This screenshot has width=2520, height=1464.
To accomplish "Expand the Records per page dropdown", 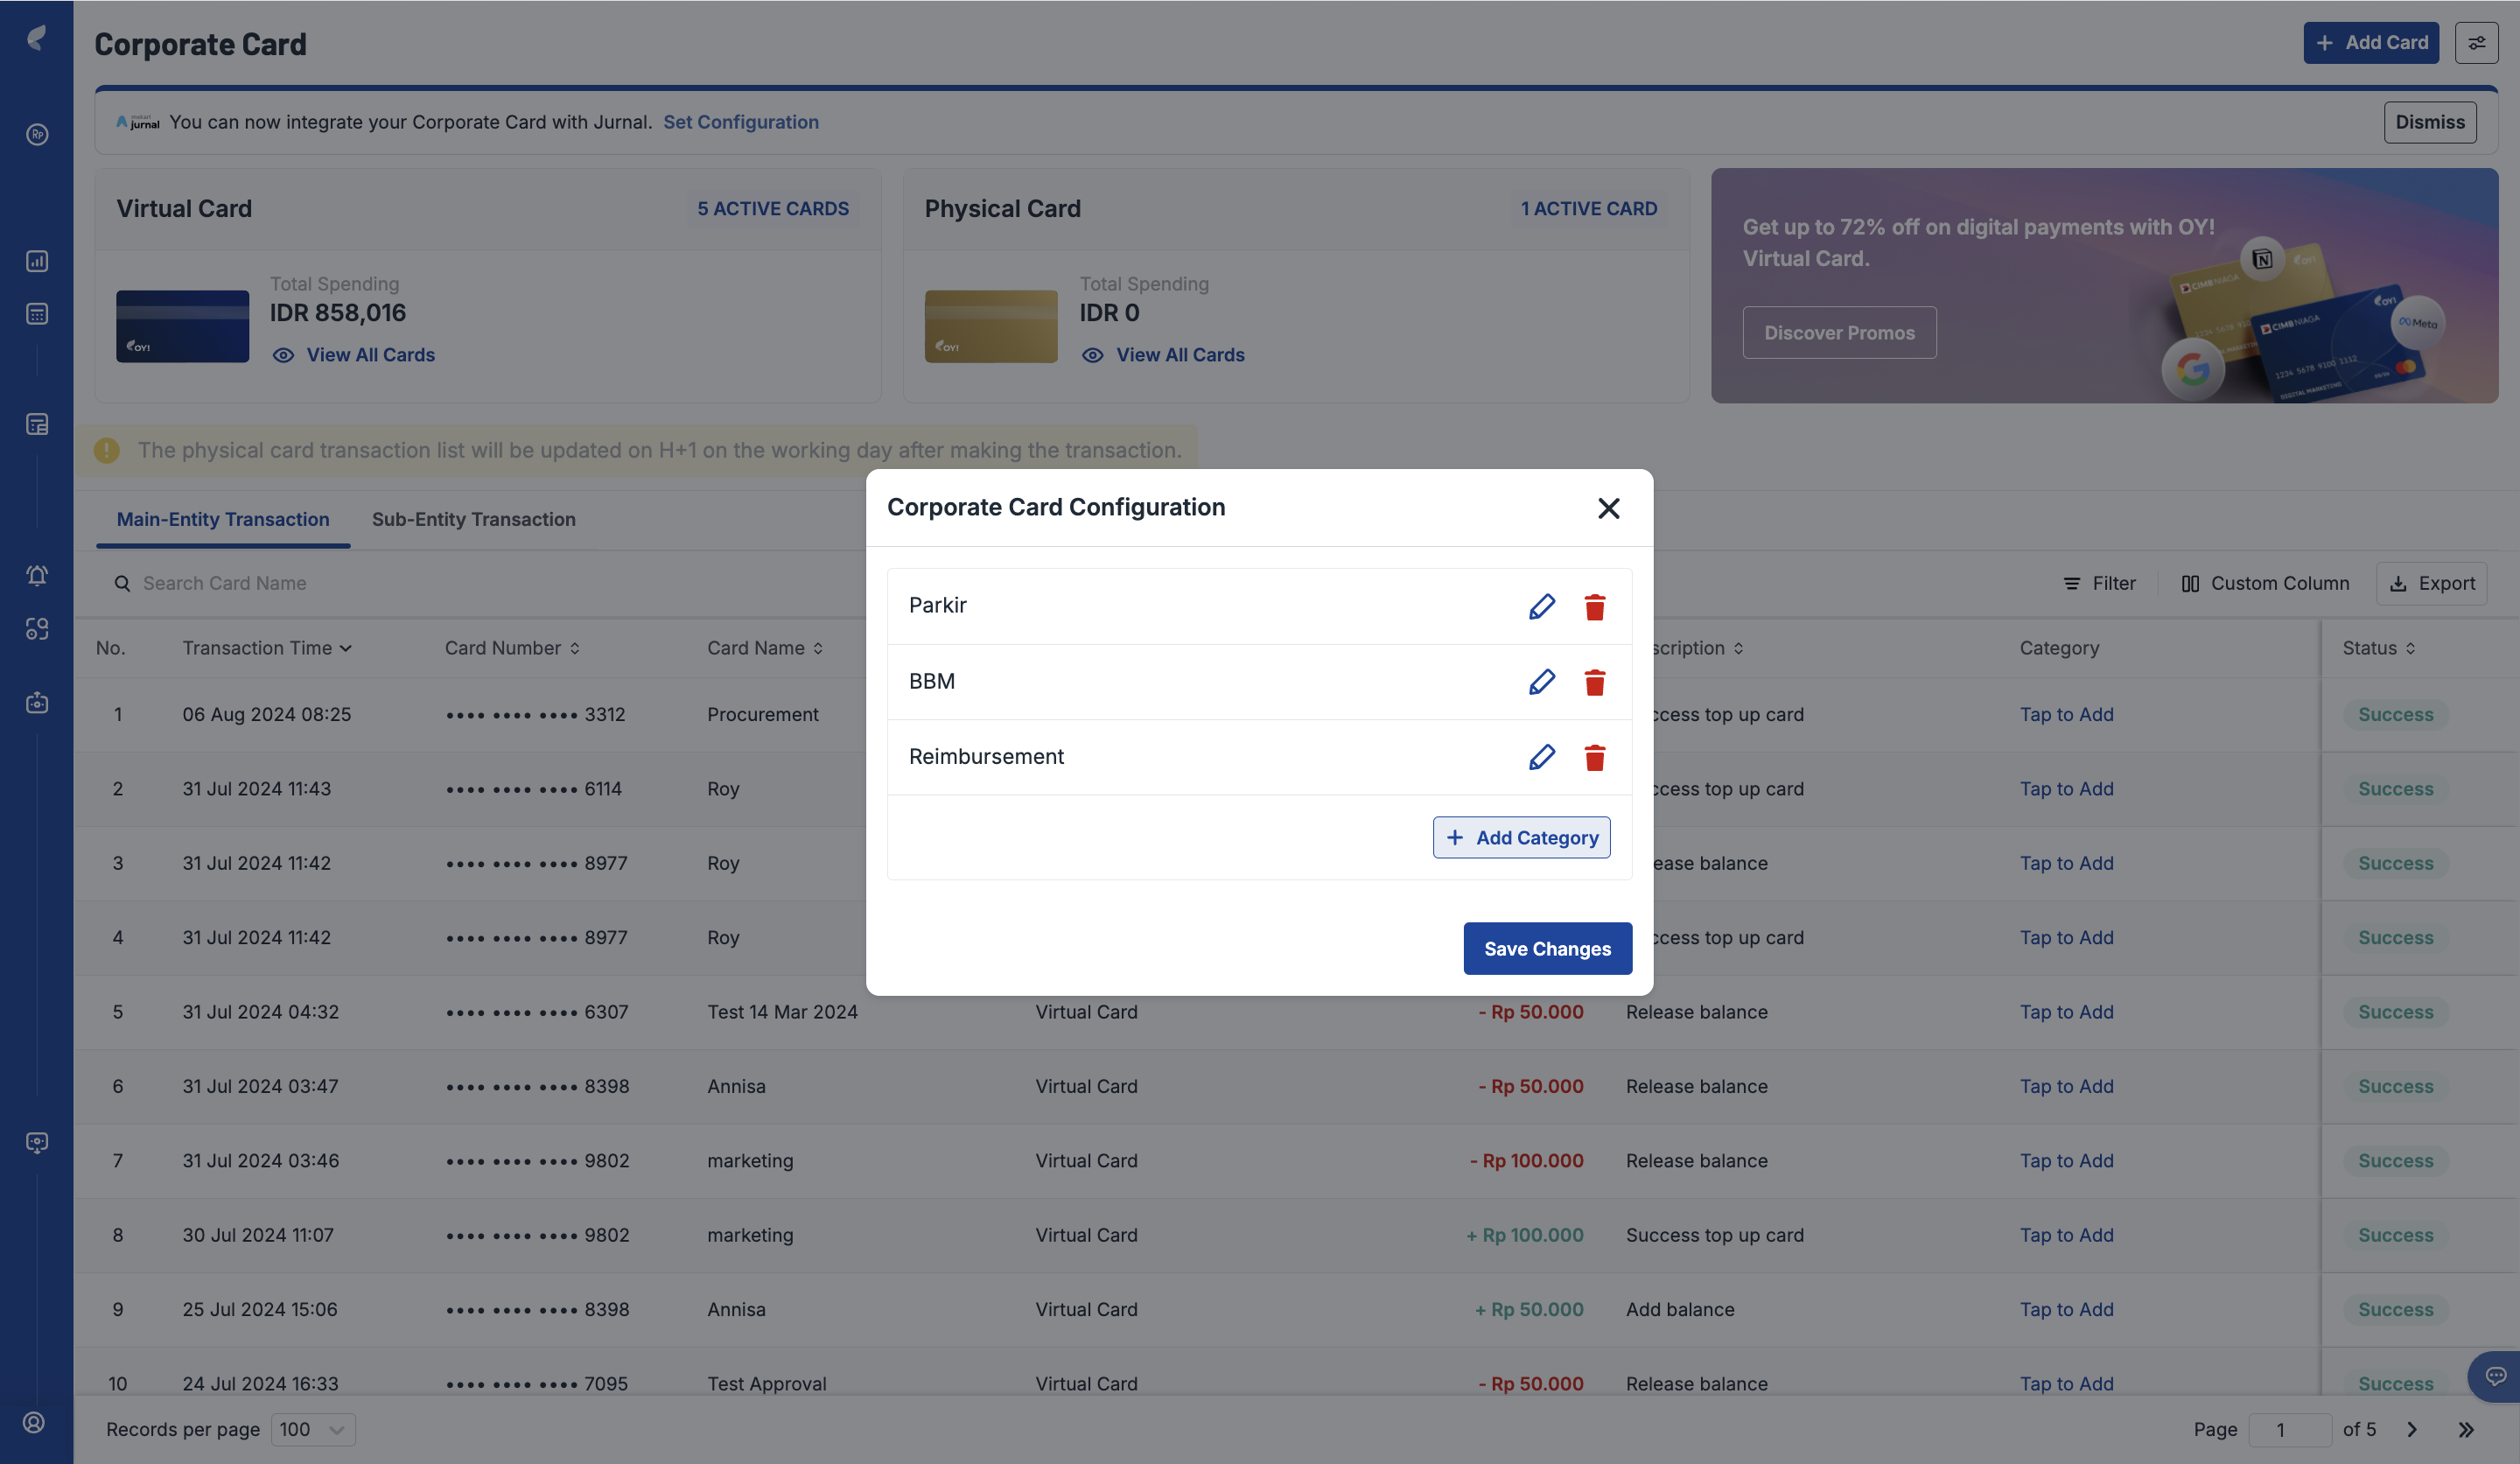I will [313, 1429].
